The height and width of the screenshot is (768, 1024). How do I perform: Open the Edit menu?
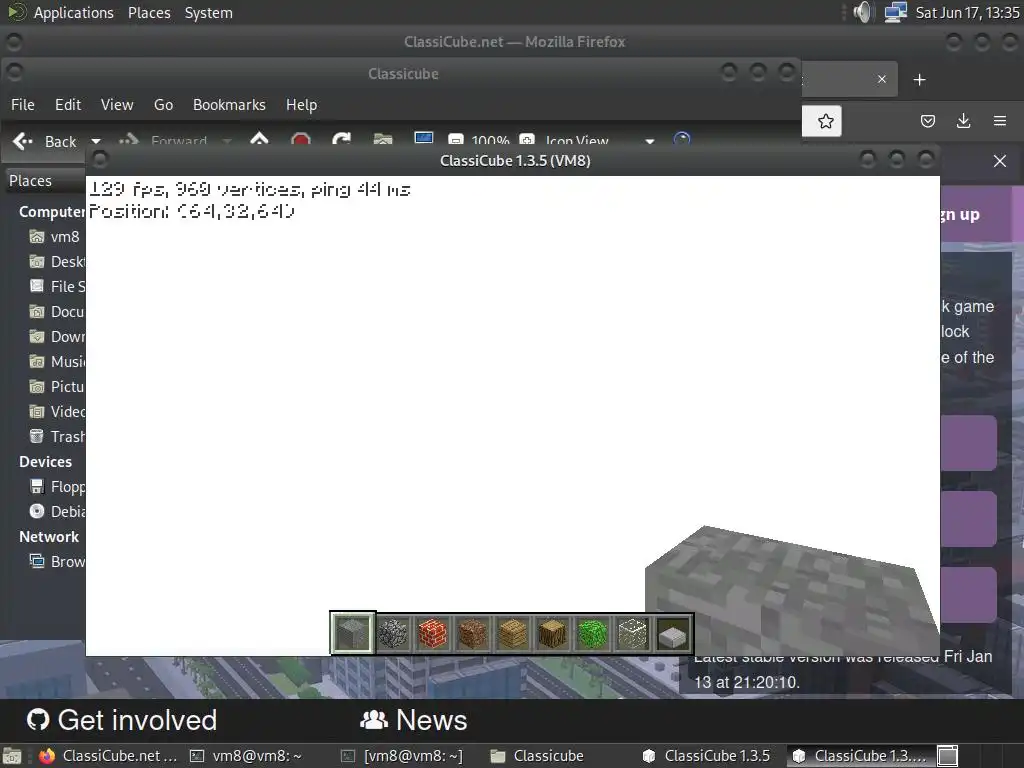click(x=68, y=104)
